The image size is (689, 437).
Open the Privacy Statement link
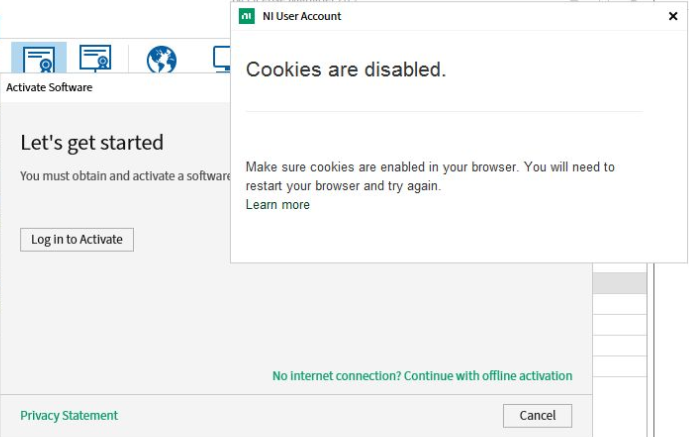(x=69, y=415)
